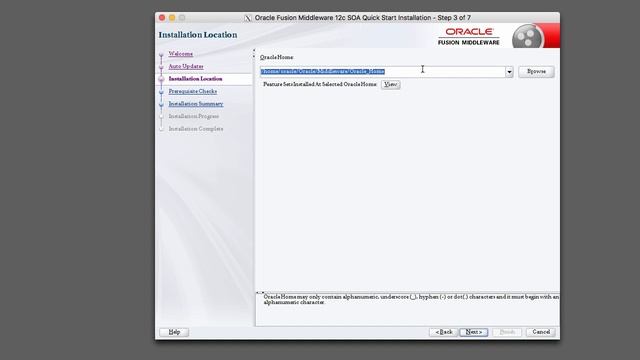Click the message pane collapse arrows
Image resolution: width=640 pixels, height=360 pixels.
(260, 292)
